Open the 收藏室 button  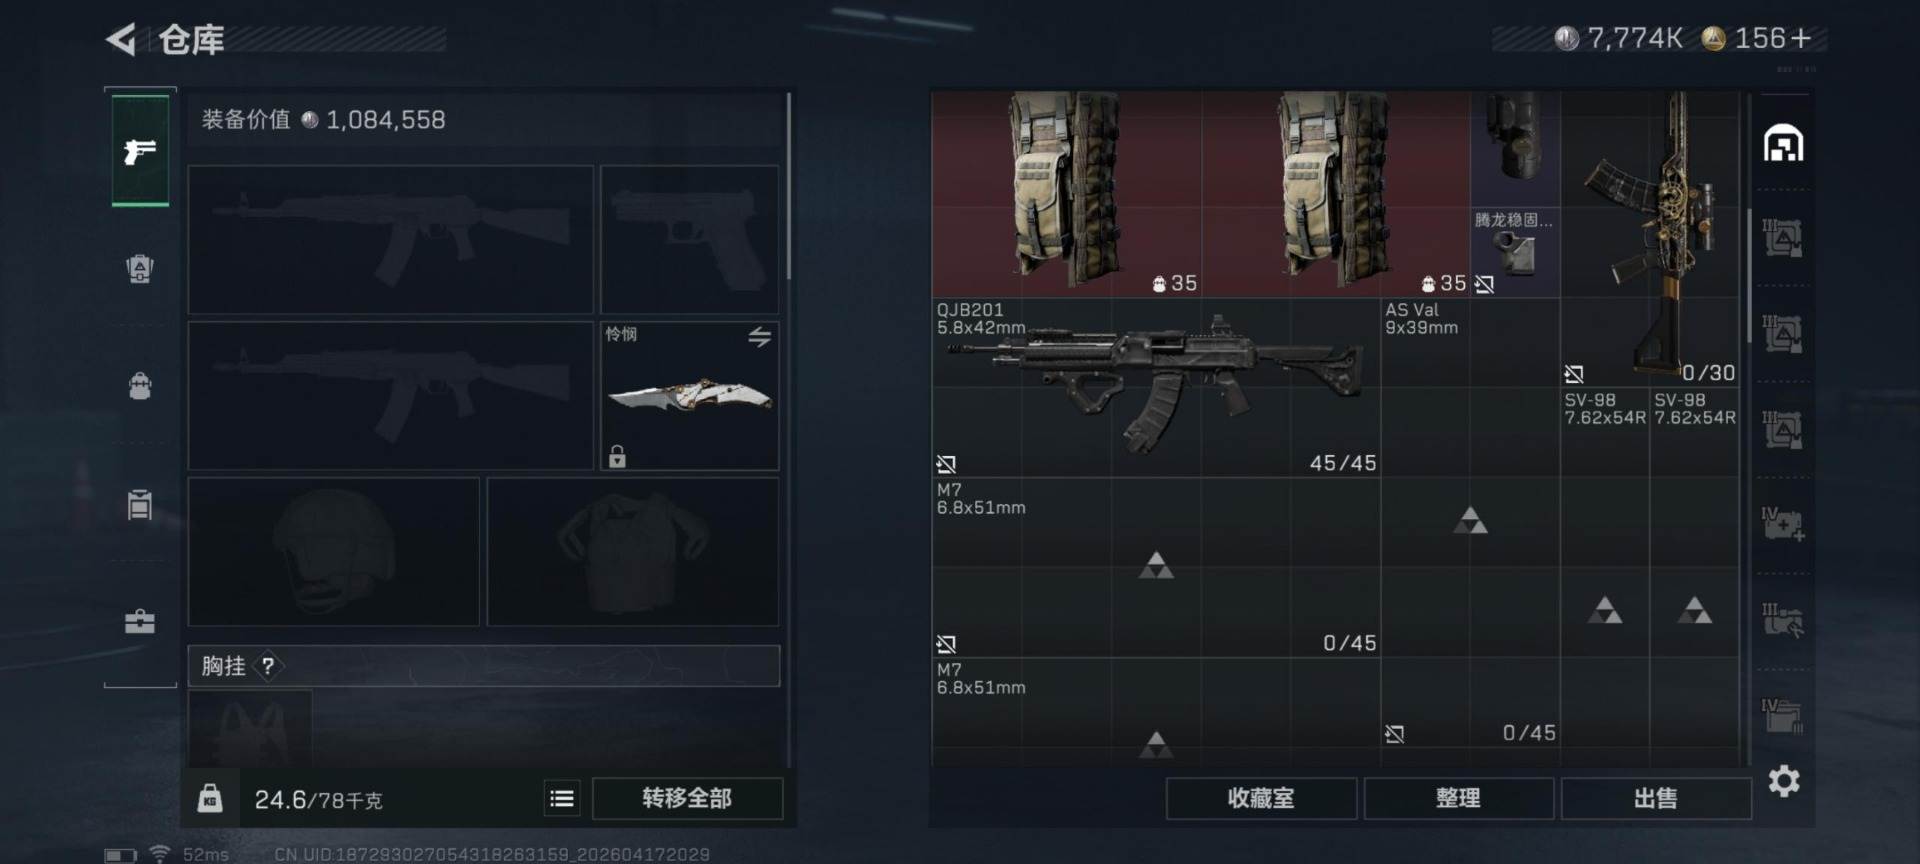coord(1261,798)
